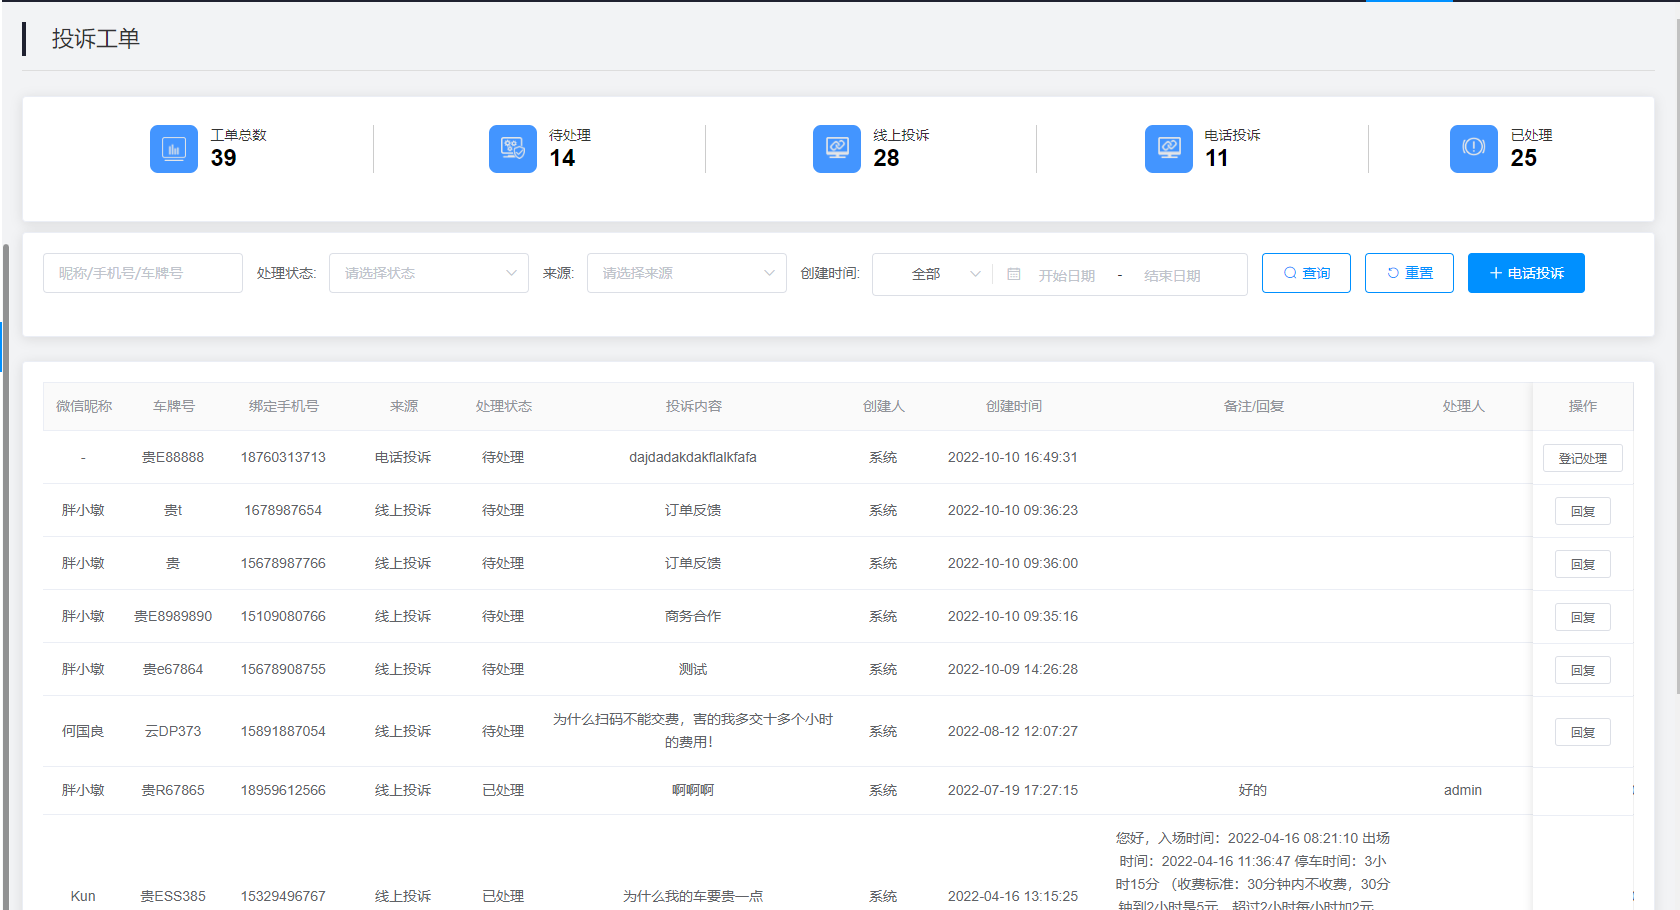
Task: Click the 开始日期 start date field
Action: (1066, 275)
